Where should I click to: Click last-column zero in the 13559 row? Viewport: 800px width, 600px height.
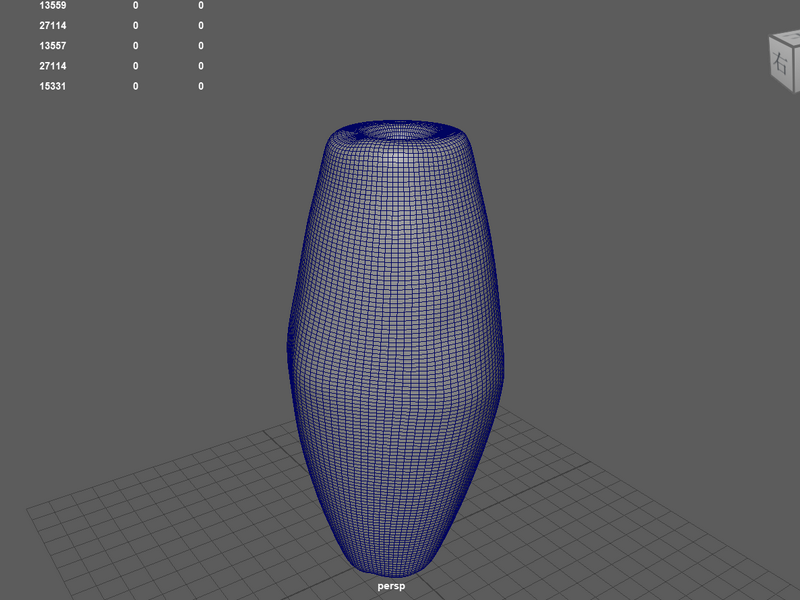pos(201,6)
